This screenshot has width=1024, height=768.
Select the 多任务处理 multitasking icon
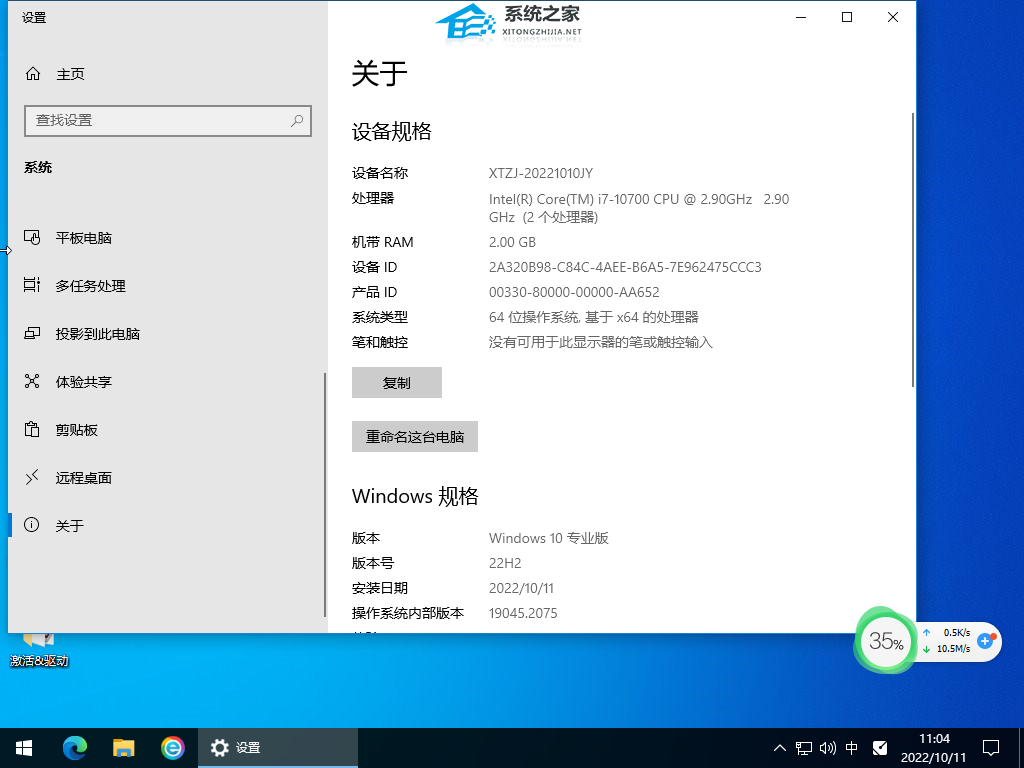tap(33, 286)
